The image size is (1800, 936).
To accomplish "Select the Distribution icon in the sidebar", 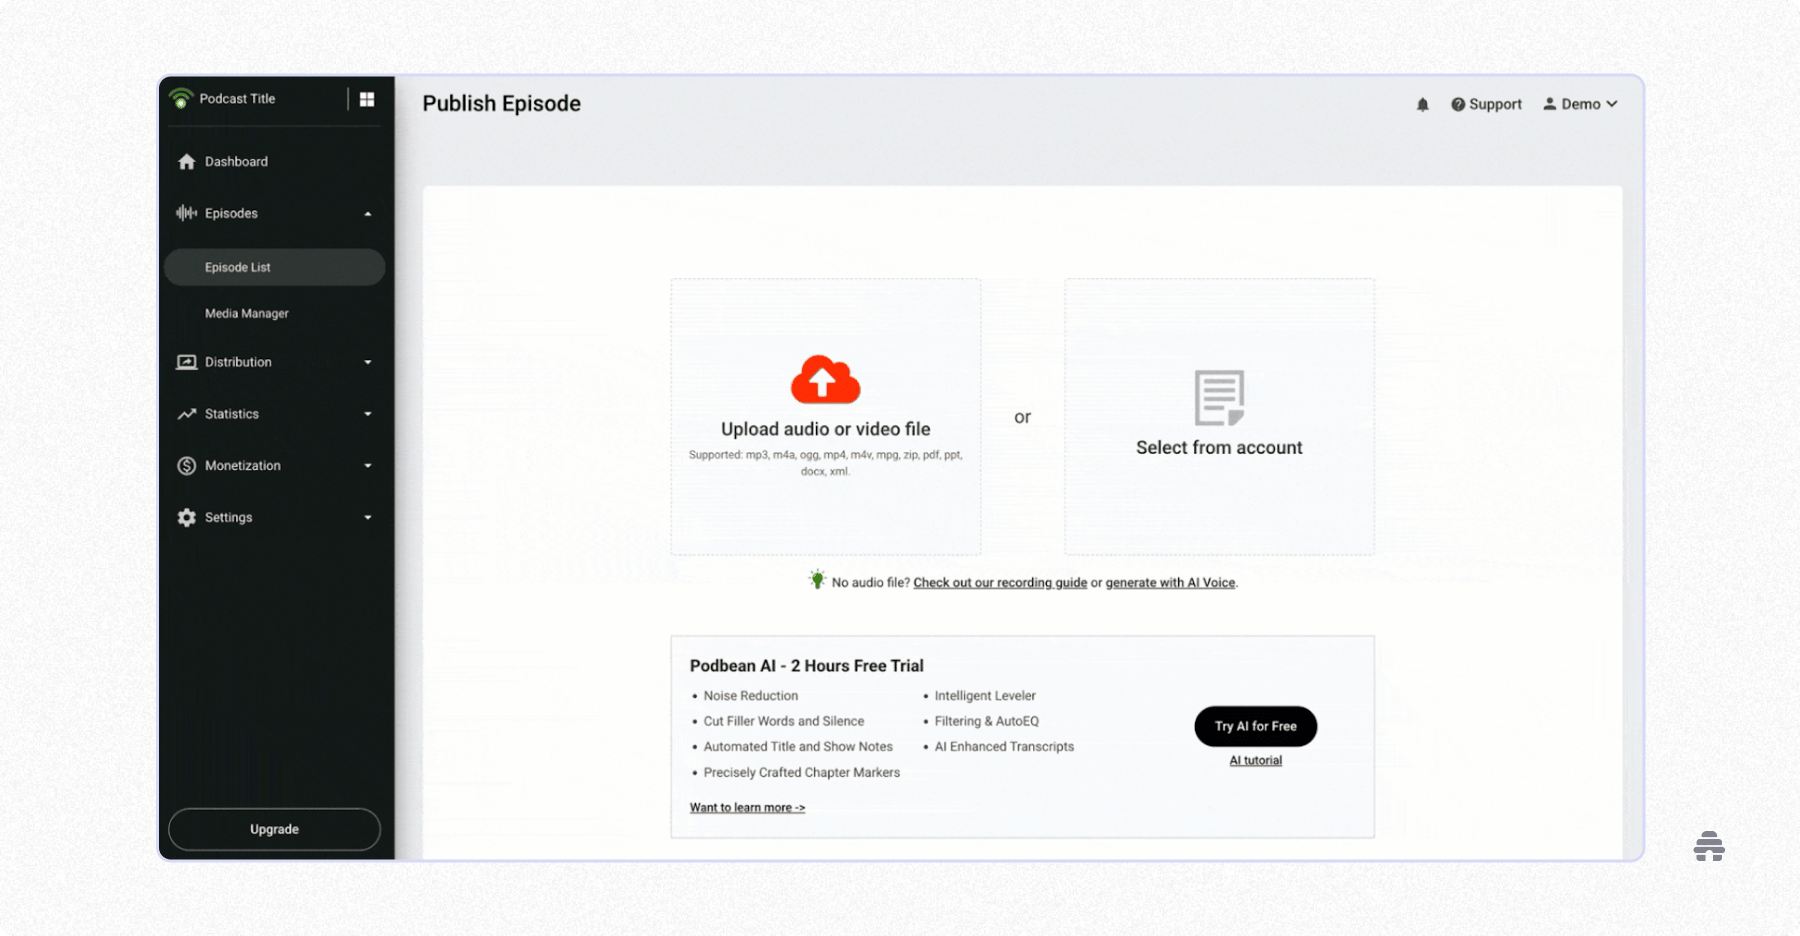I will [x=186, y=362].
